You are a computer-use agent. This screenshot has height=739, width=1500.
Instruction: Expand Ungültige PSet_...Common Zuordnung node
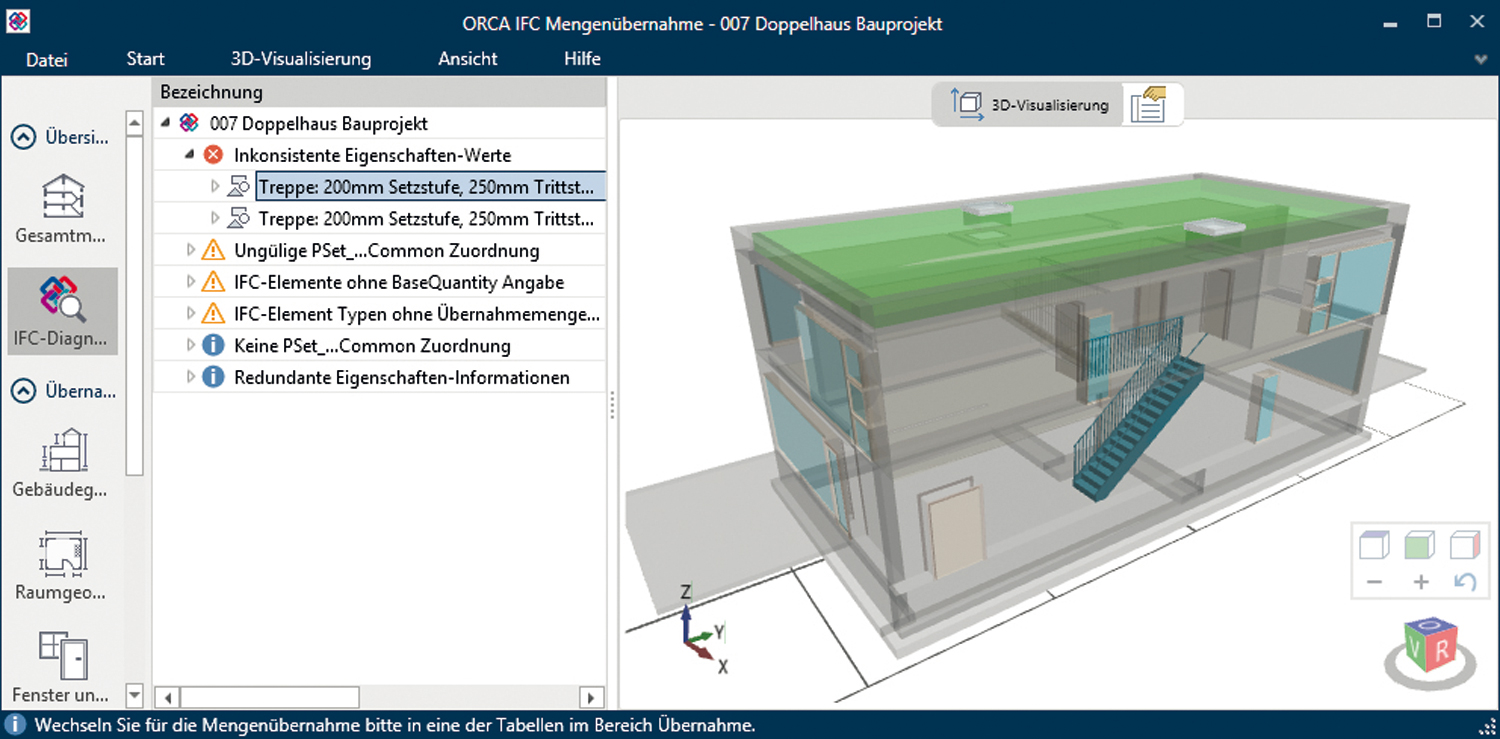click(x=191, y=250)
